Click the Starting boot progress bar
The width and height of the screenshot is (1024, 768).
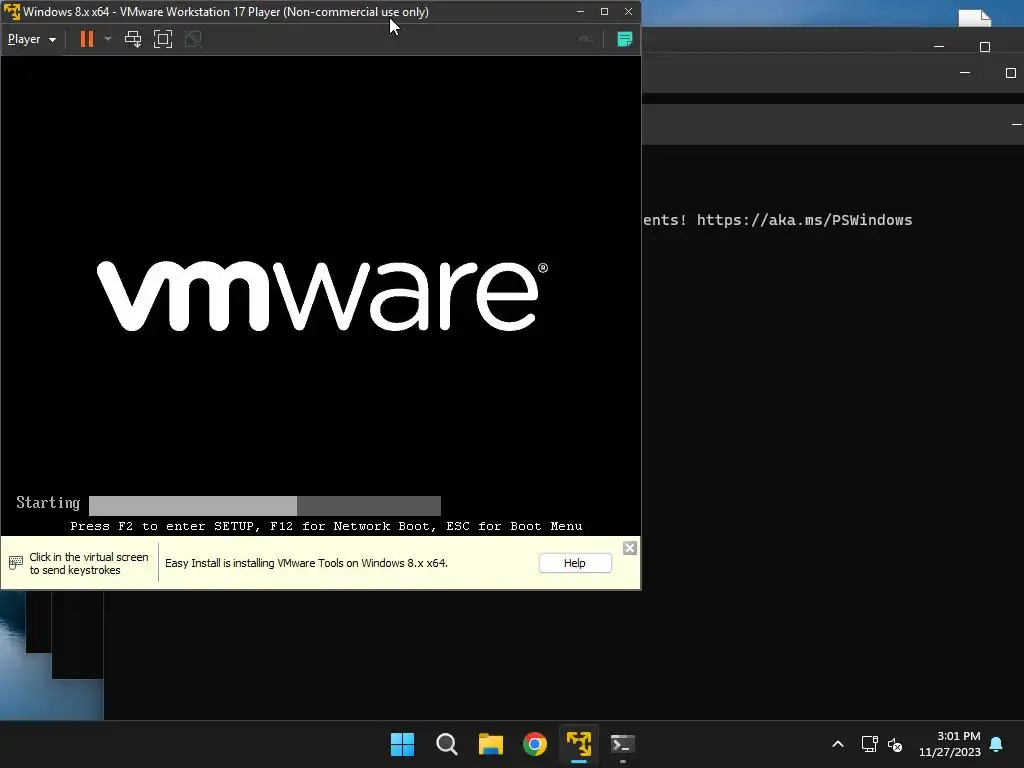[264, 505]
